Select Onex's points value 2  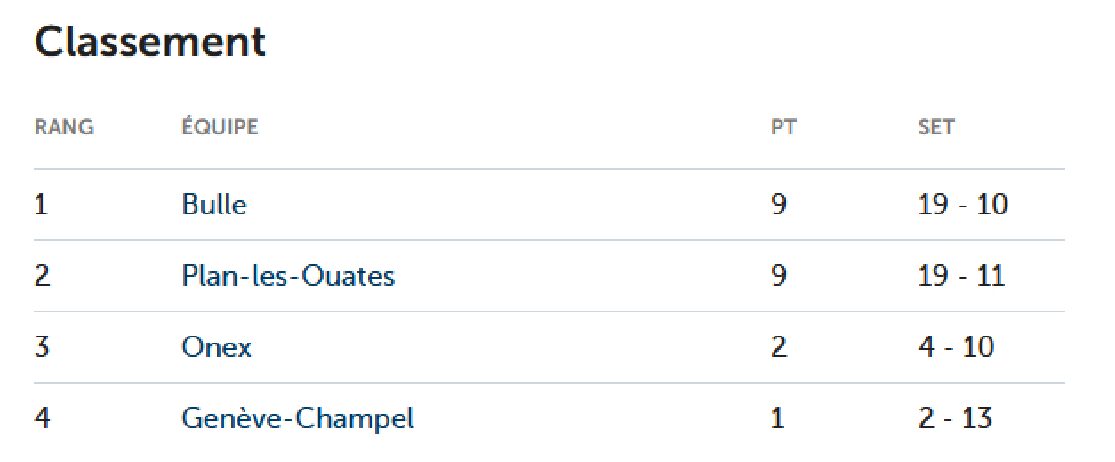[x=779, y=348]
